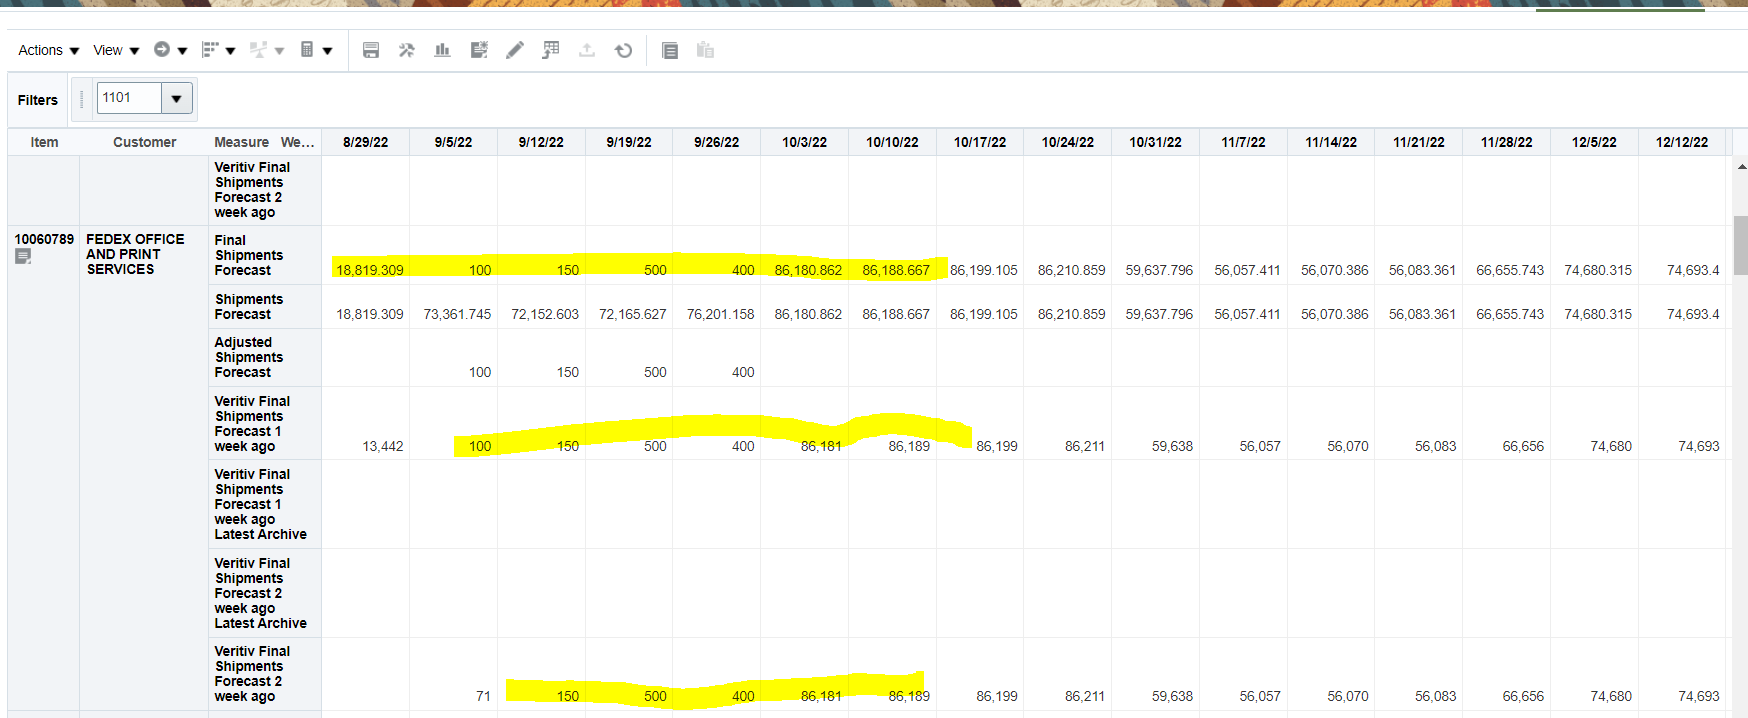Click the circular refresh arrow icon
The width and height of the screenshot is (1748, 718).
click(x=623, y=50)
